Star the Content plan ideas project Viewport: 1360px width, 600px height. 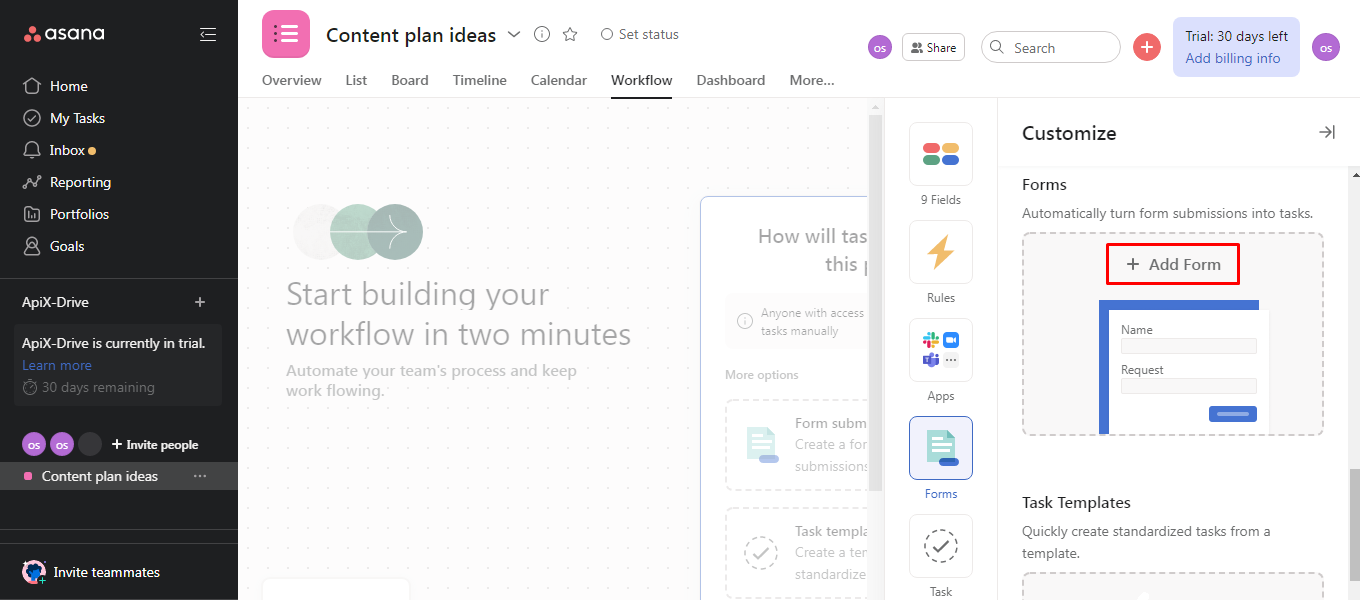click(x=570, y=34)
